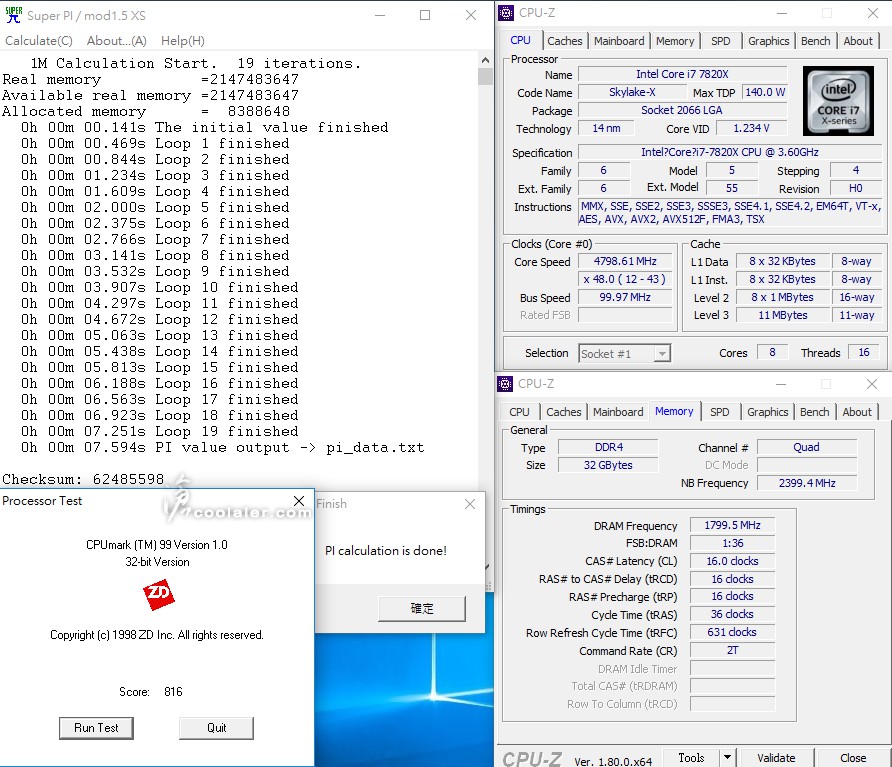892x767 pixels.
Task: Open Graphics tab in upper CPU-Z window
Action: point(769,41)
